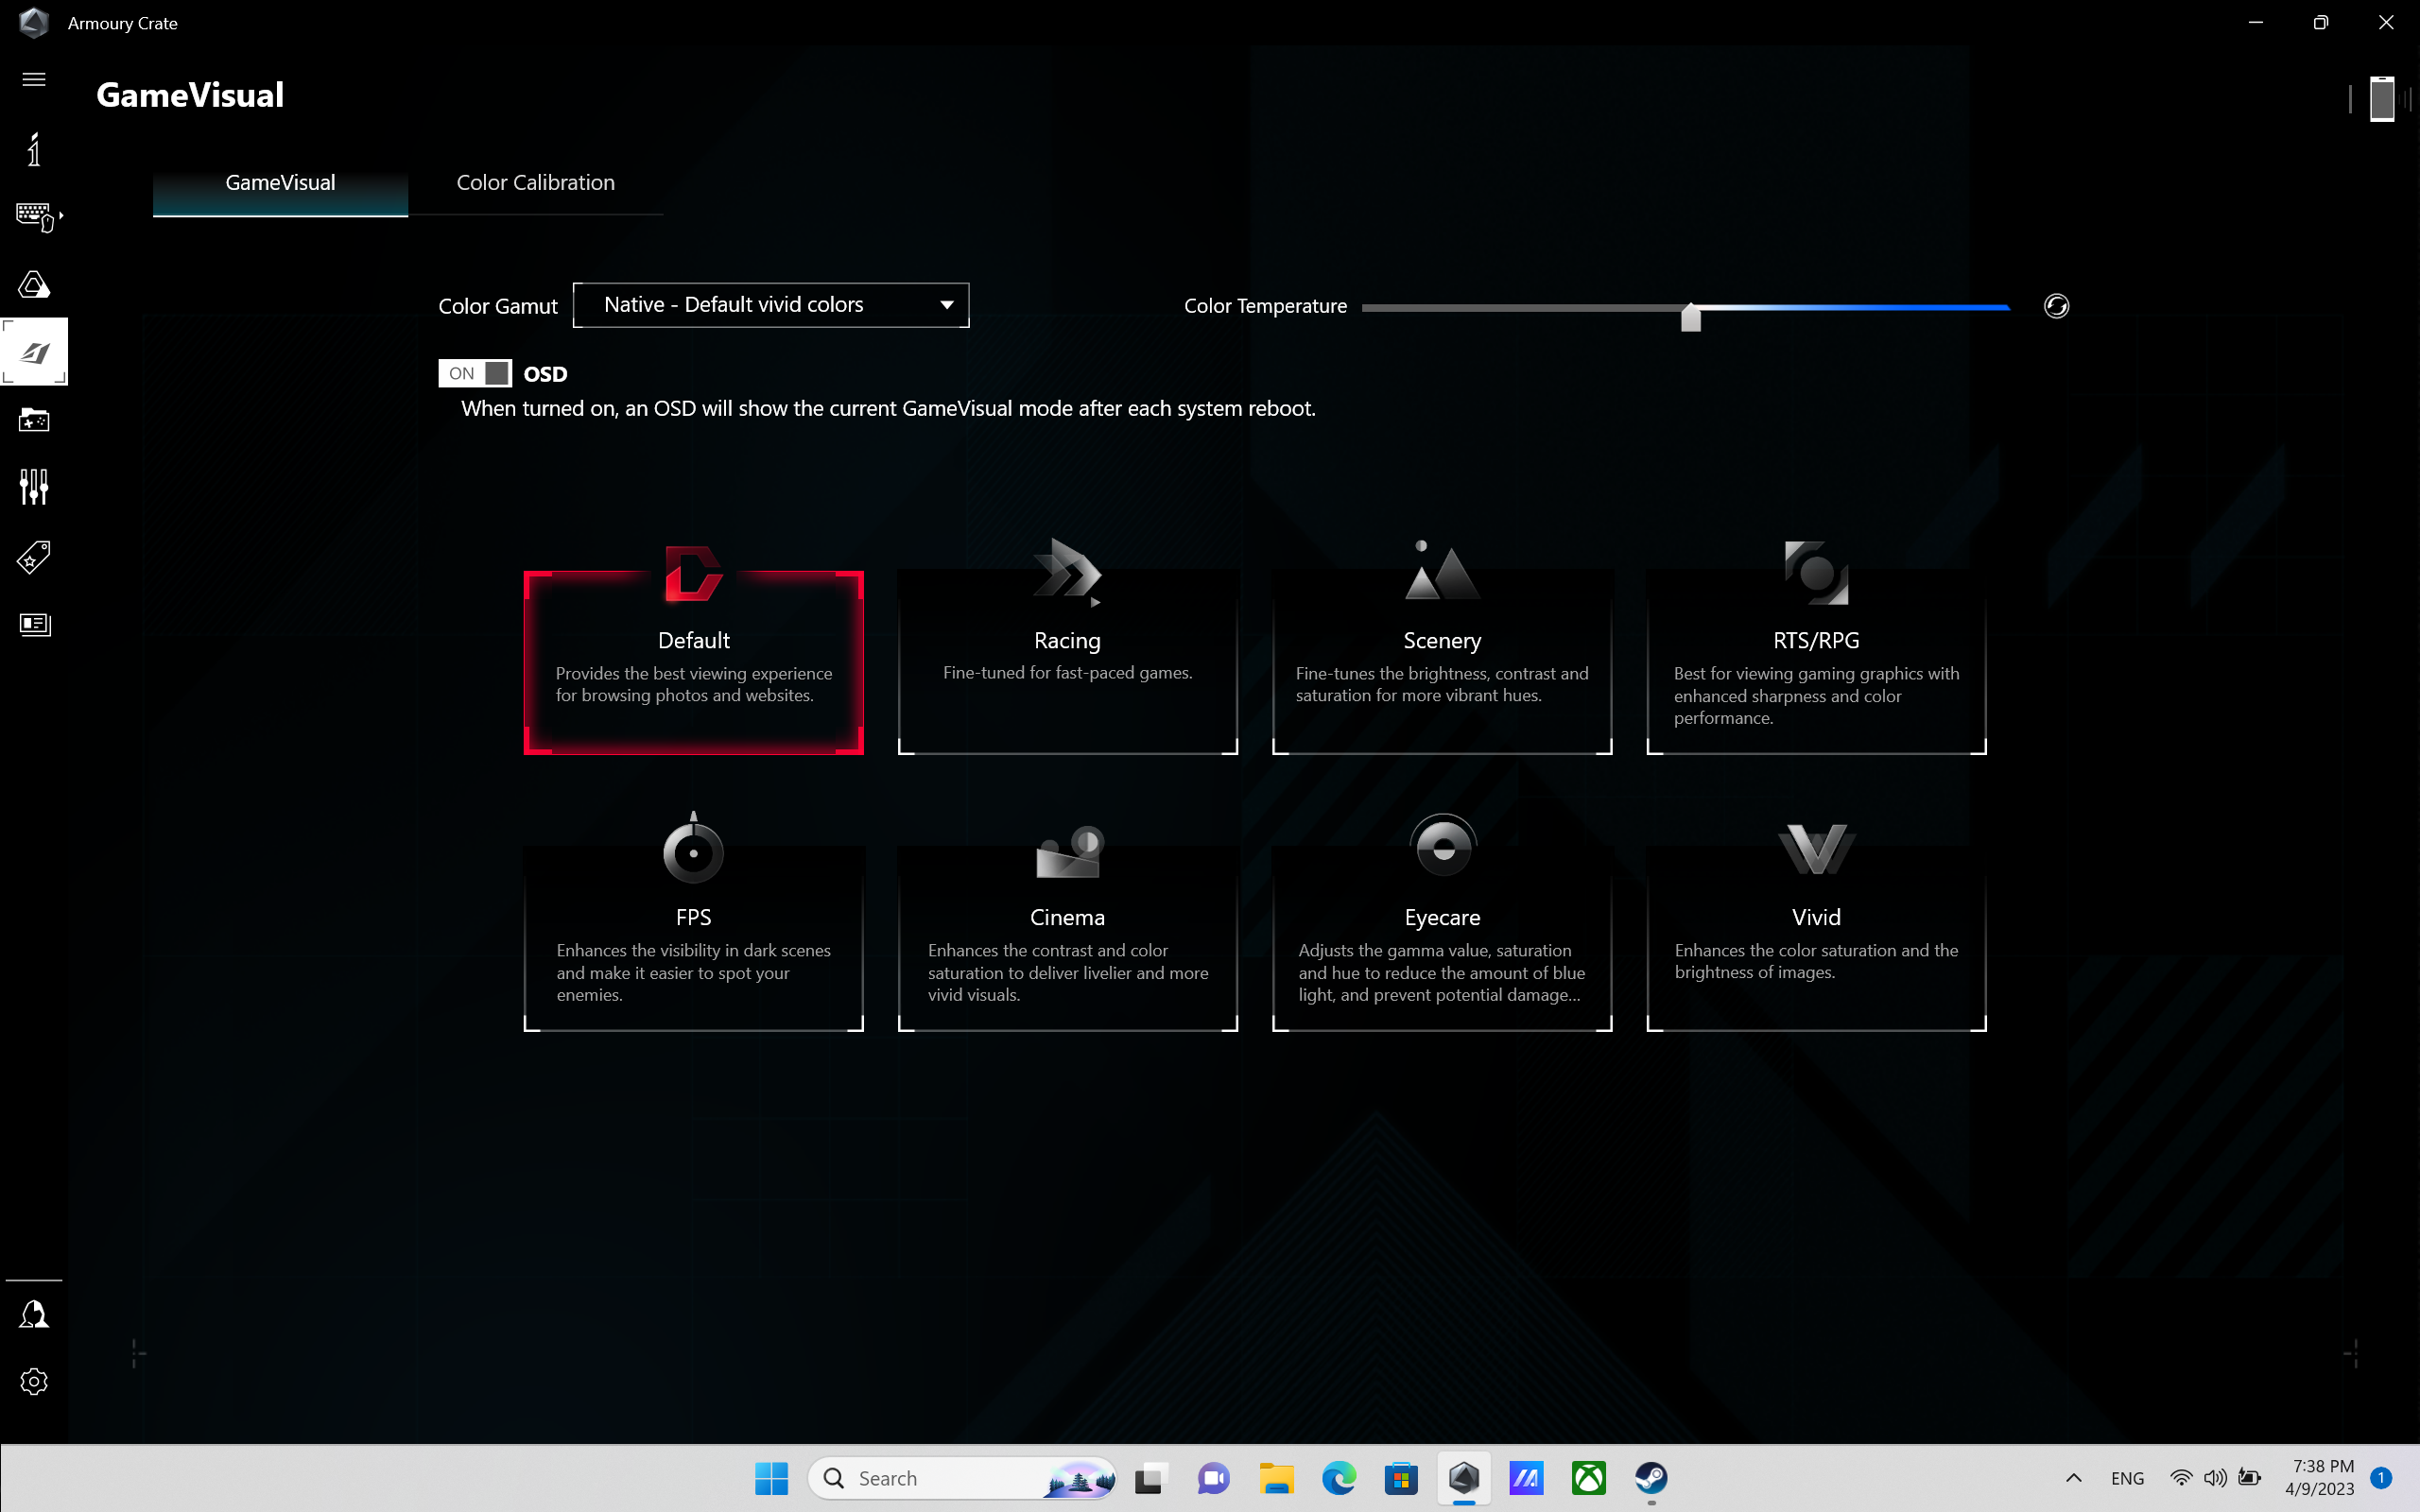Switch to the Color Calibration tab

pyautogui.click(x=535, y=183)
